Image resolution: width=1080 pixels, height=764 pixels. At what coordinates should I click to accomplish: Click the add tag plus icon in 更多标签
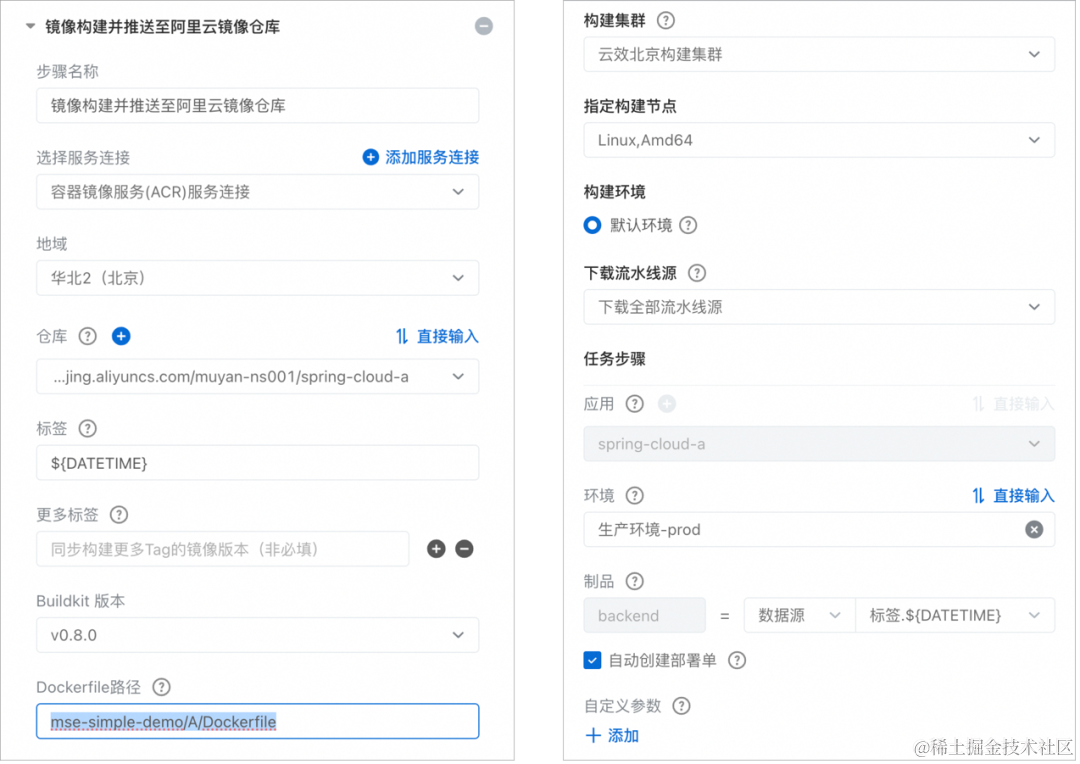pyautogui.click(x=436, y=549)
